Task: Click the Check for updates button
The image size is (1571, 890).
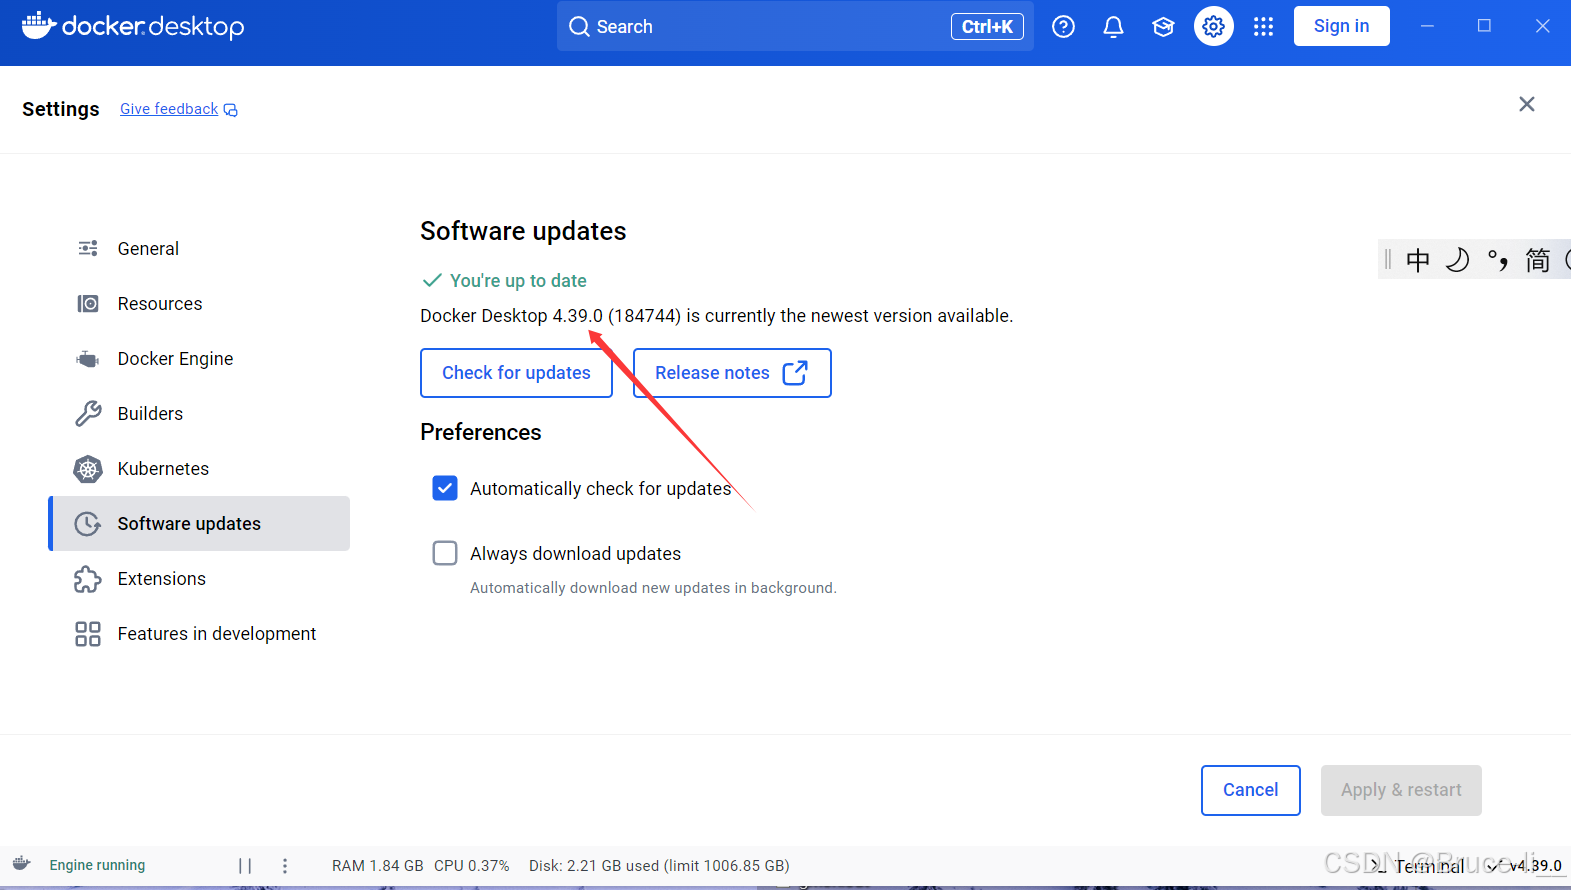Action: [x=516, y=373]
